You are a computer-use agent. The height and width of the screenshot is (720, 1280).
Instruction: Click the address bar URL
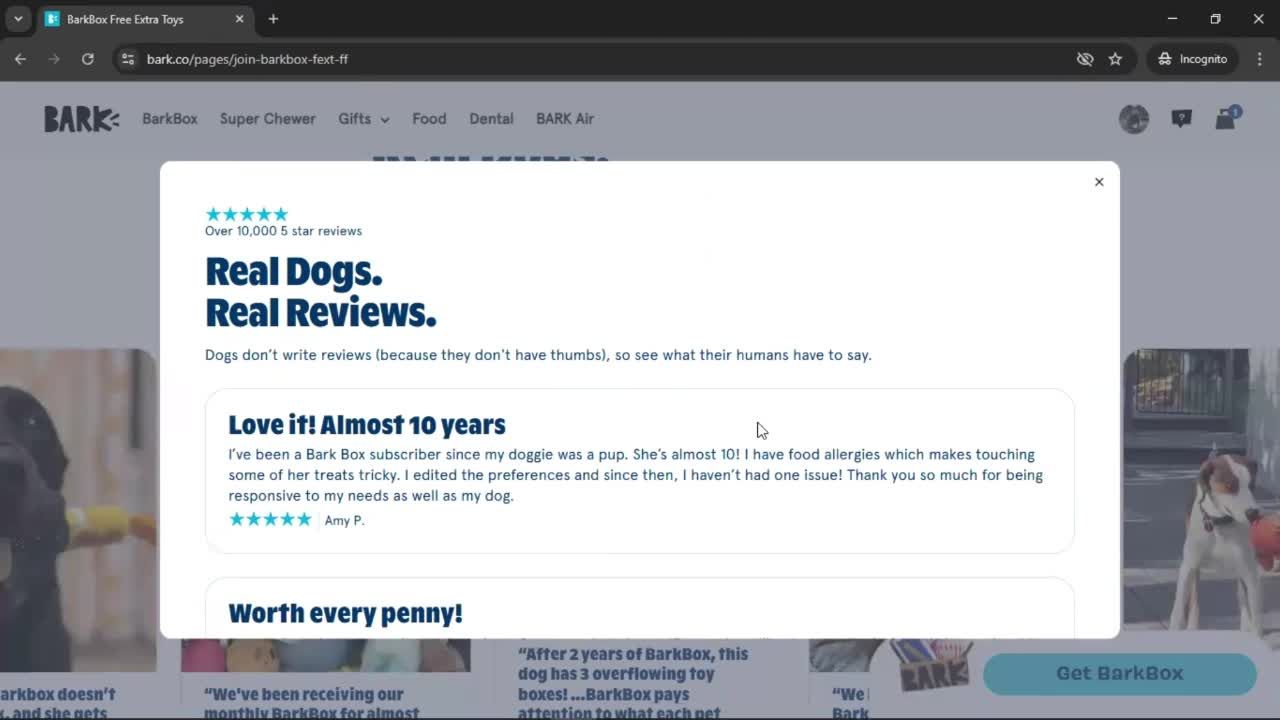click(247, 59)
